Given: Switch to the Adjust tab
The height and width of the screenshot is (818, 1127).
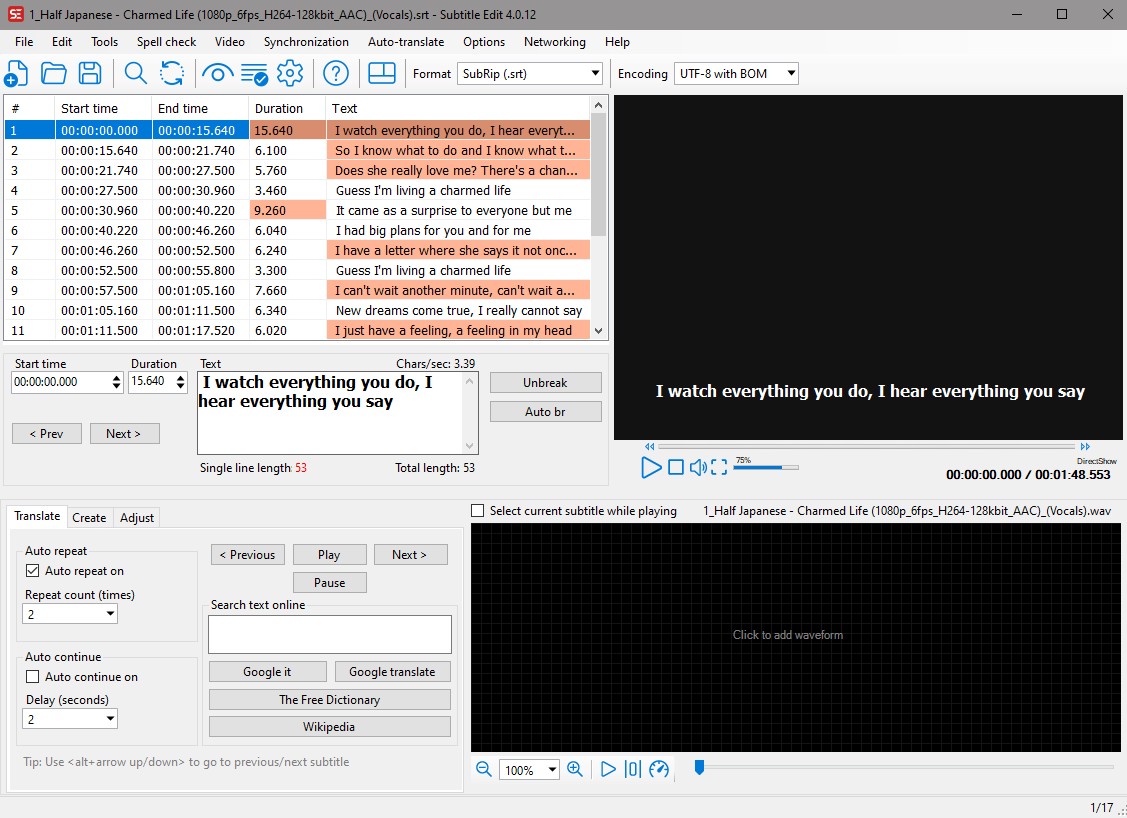Looking at the screenshot, I should click(x=137, y=518).
